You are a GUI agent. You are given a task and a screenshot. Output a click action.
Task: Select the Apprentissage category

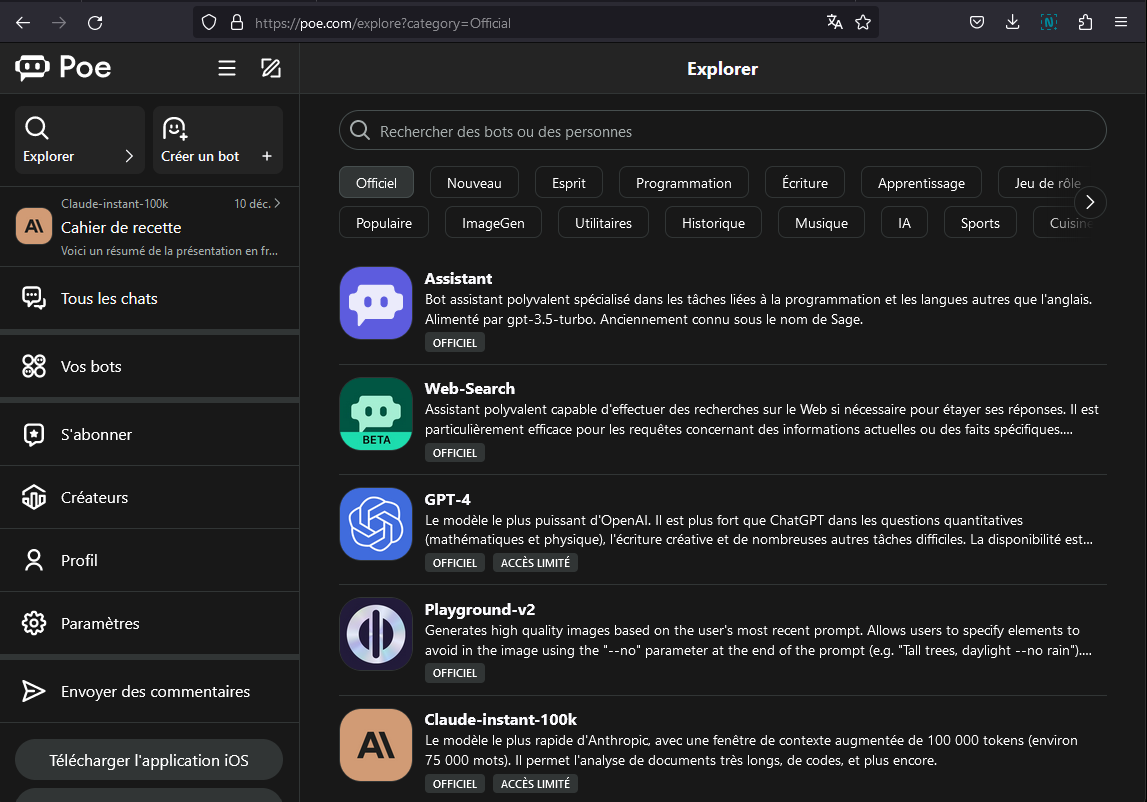(921, 183)
